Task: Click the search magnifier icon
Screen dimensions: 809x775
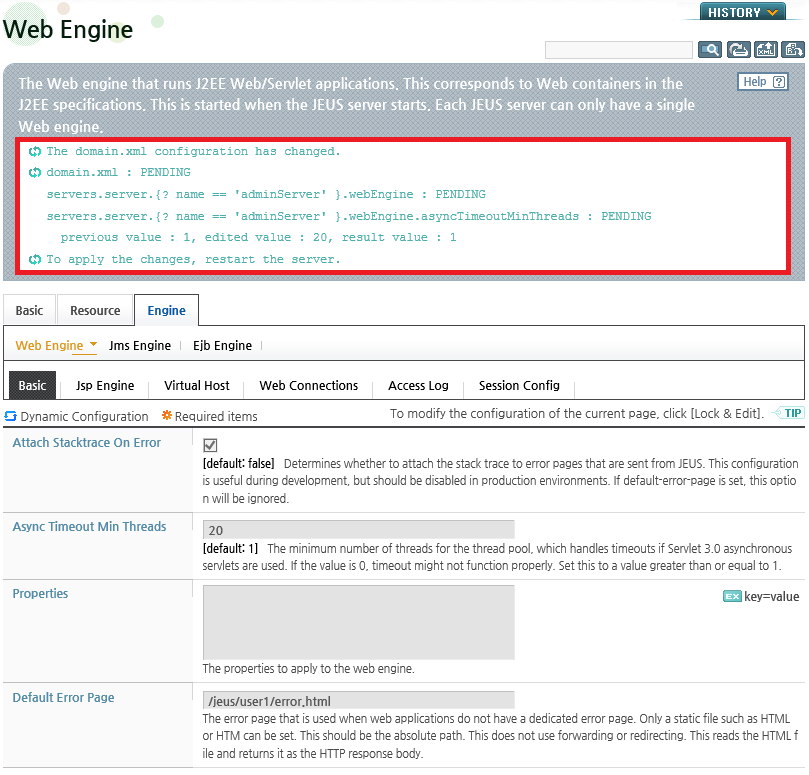Action: (709, 50)
